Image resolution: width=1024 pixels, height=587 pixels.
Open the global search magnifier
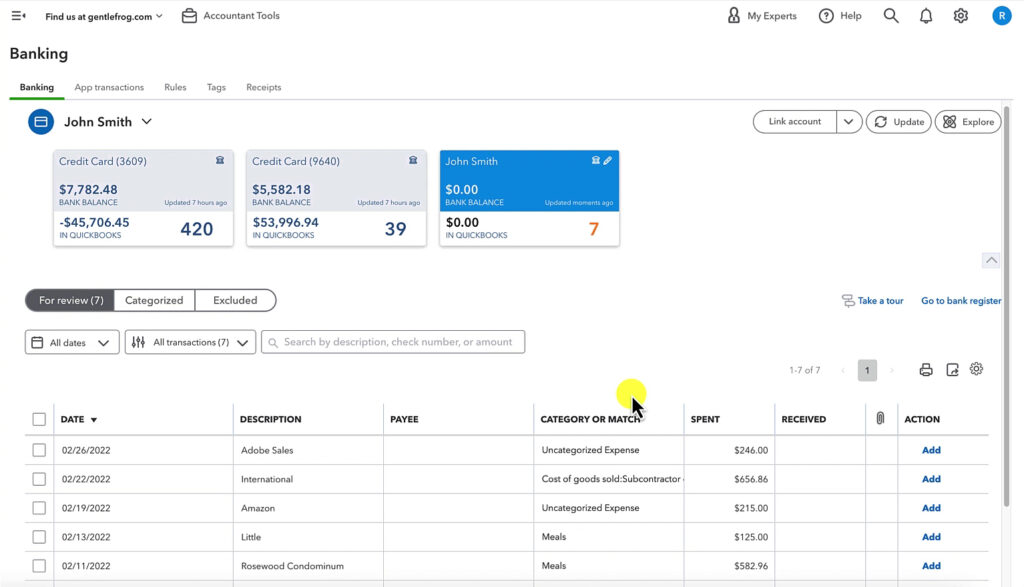tap(890, 15)
